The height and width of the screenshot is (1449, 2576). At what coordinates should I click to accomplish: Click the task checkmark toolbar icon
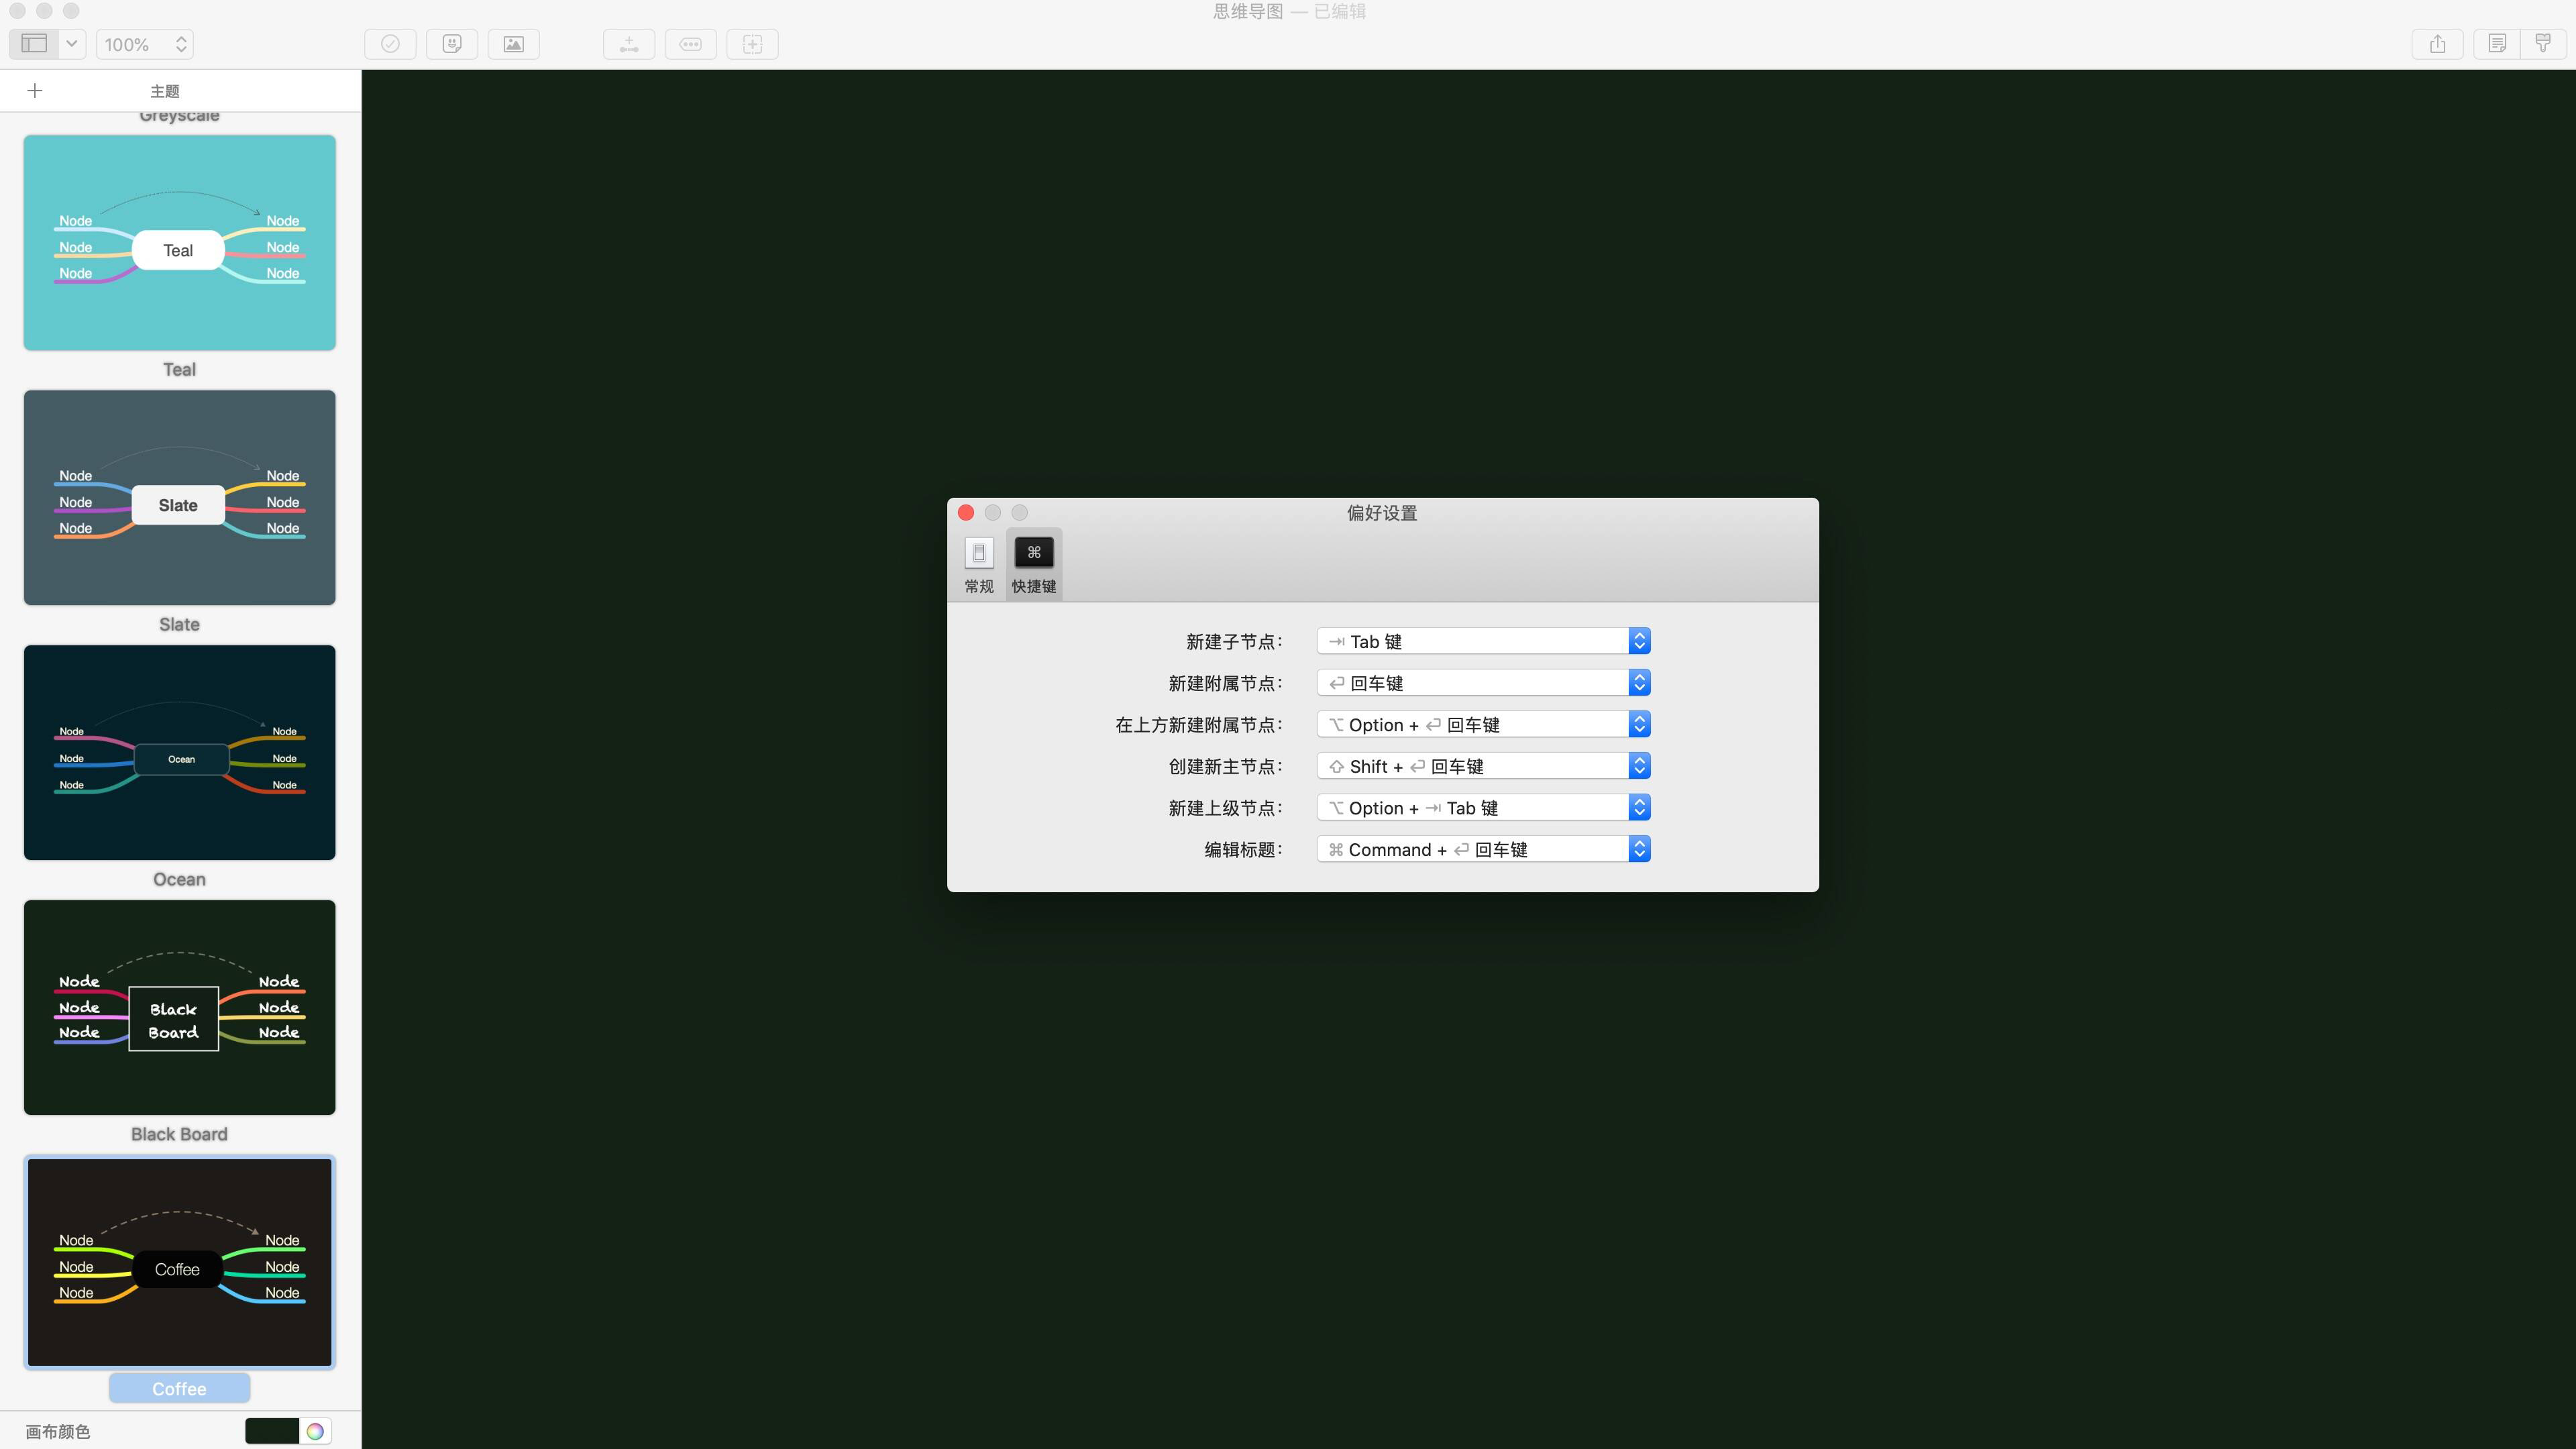[390, 44]
